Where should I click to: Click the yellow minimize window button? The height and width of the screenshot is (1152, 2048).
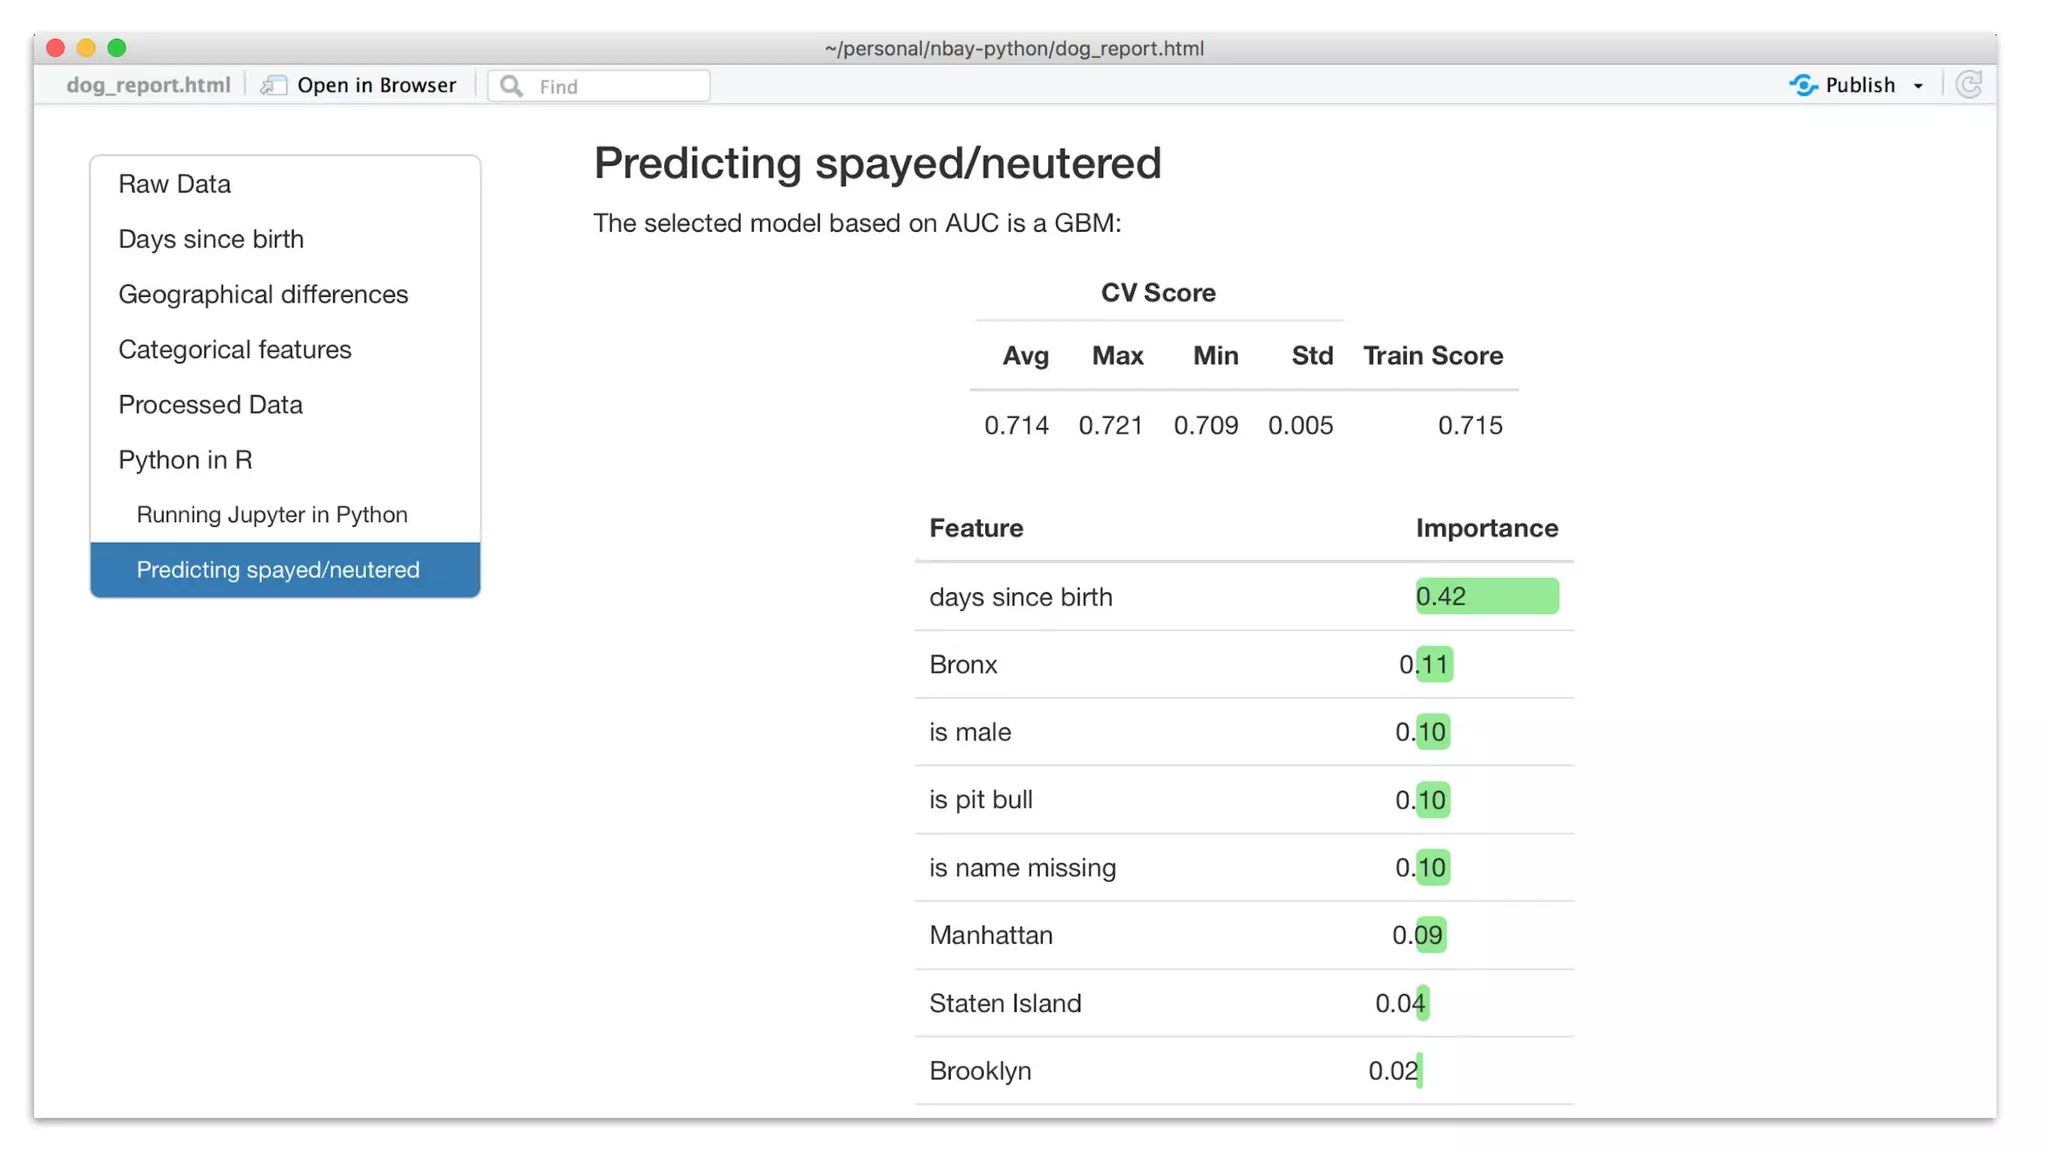tap(86, 48)
